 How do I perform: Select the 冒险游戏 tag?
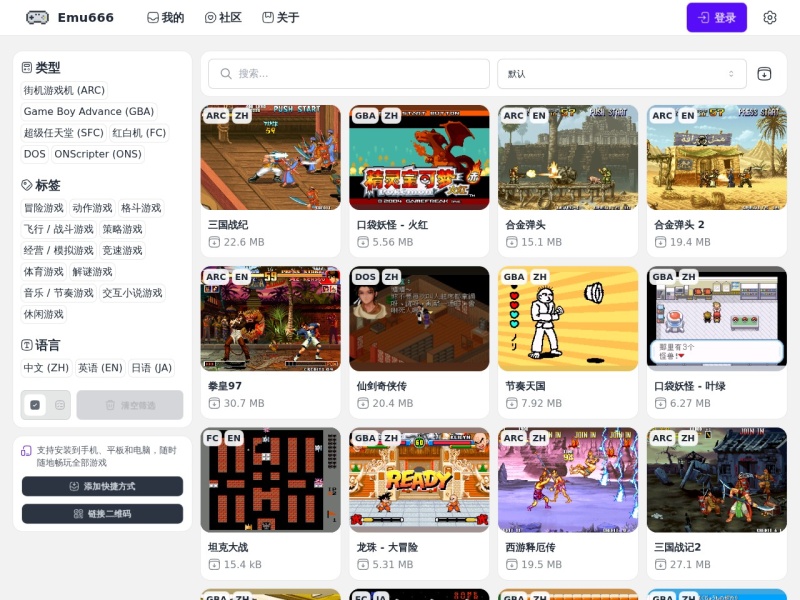pos(43,208)
